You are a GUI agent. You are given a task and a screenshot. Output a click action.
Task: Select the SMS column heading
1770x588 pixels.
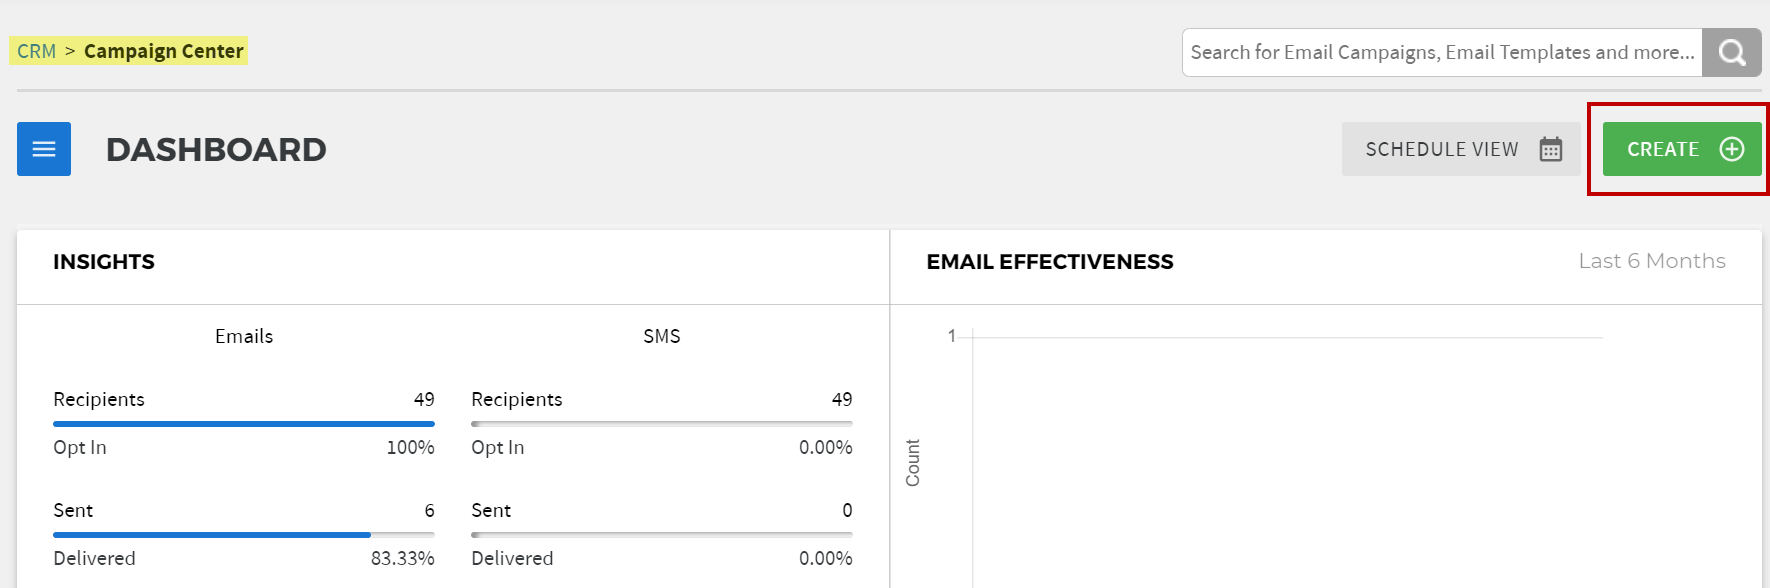pos(662,336)
